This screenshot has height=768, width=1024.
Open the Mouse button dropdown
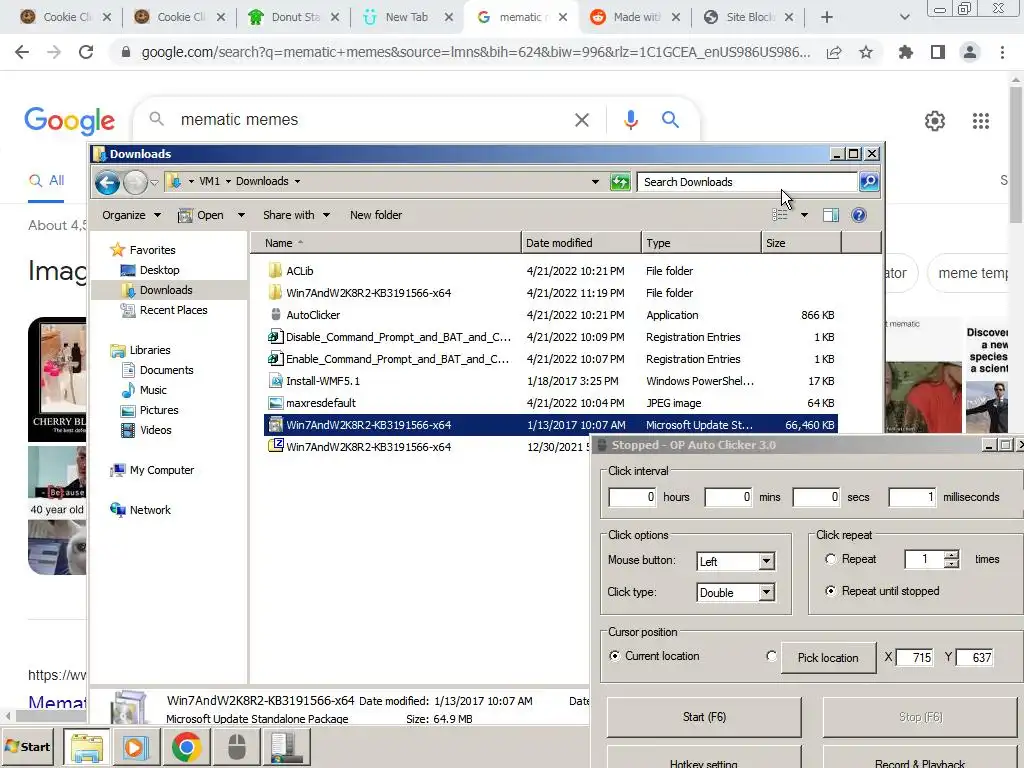[x=767, y=561]
